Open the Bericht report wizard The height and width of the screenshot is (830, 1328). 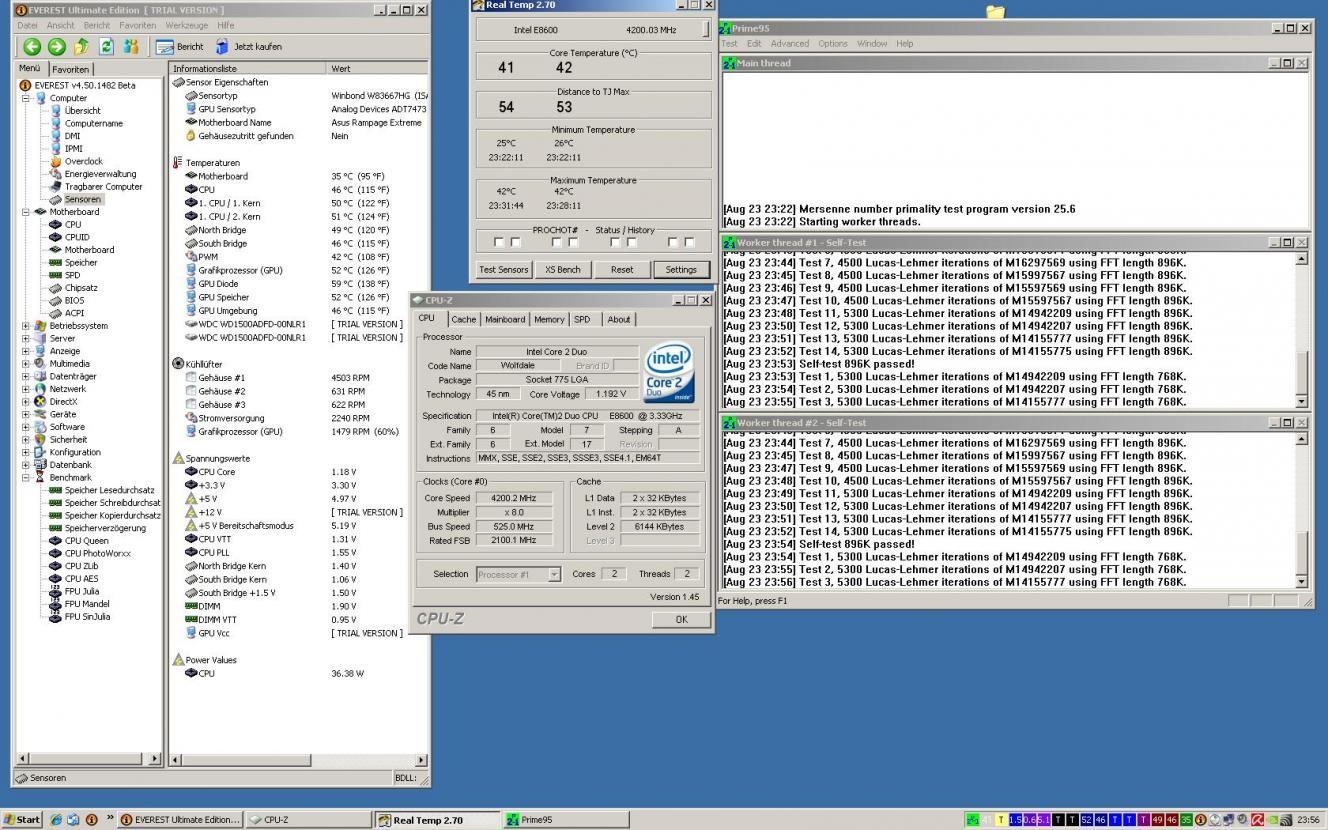(180, 46)
